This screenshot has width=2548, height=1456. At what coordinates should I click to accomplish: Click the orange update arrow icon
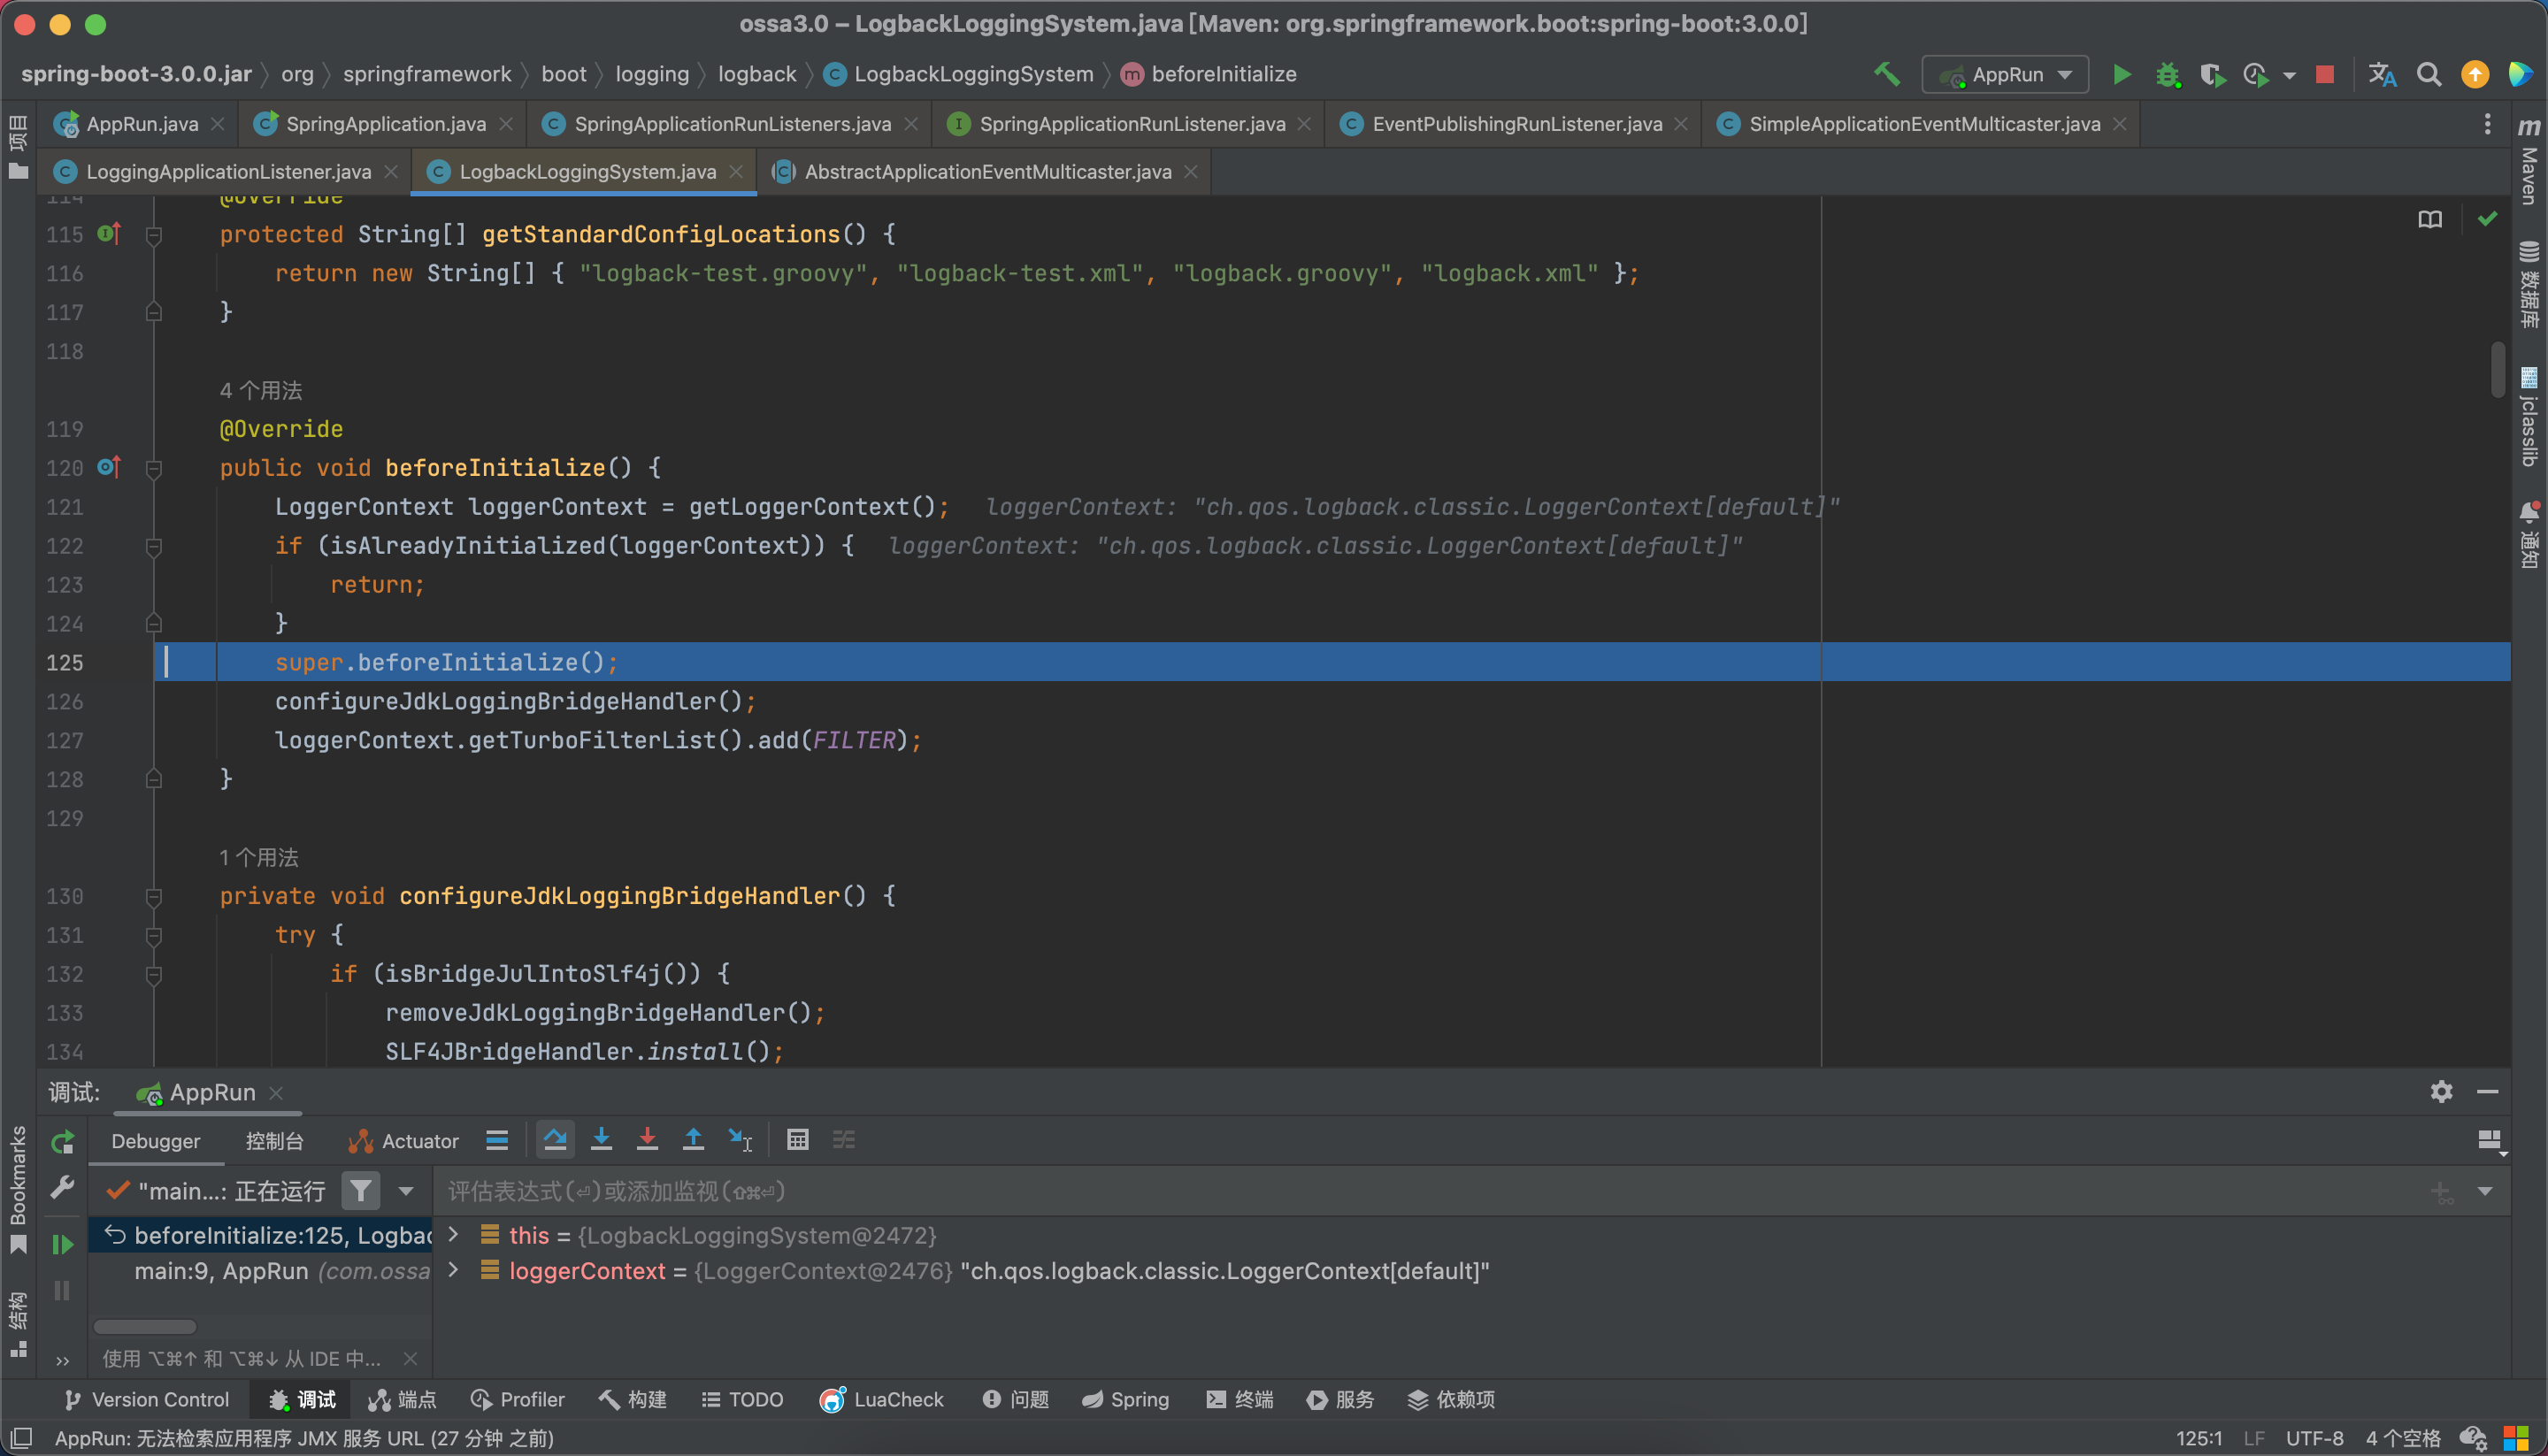(x=2475, y=75)
